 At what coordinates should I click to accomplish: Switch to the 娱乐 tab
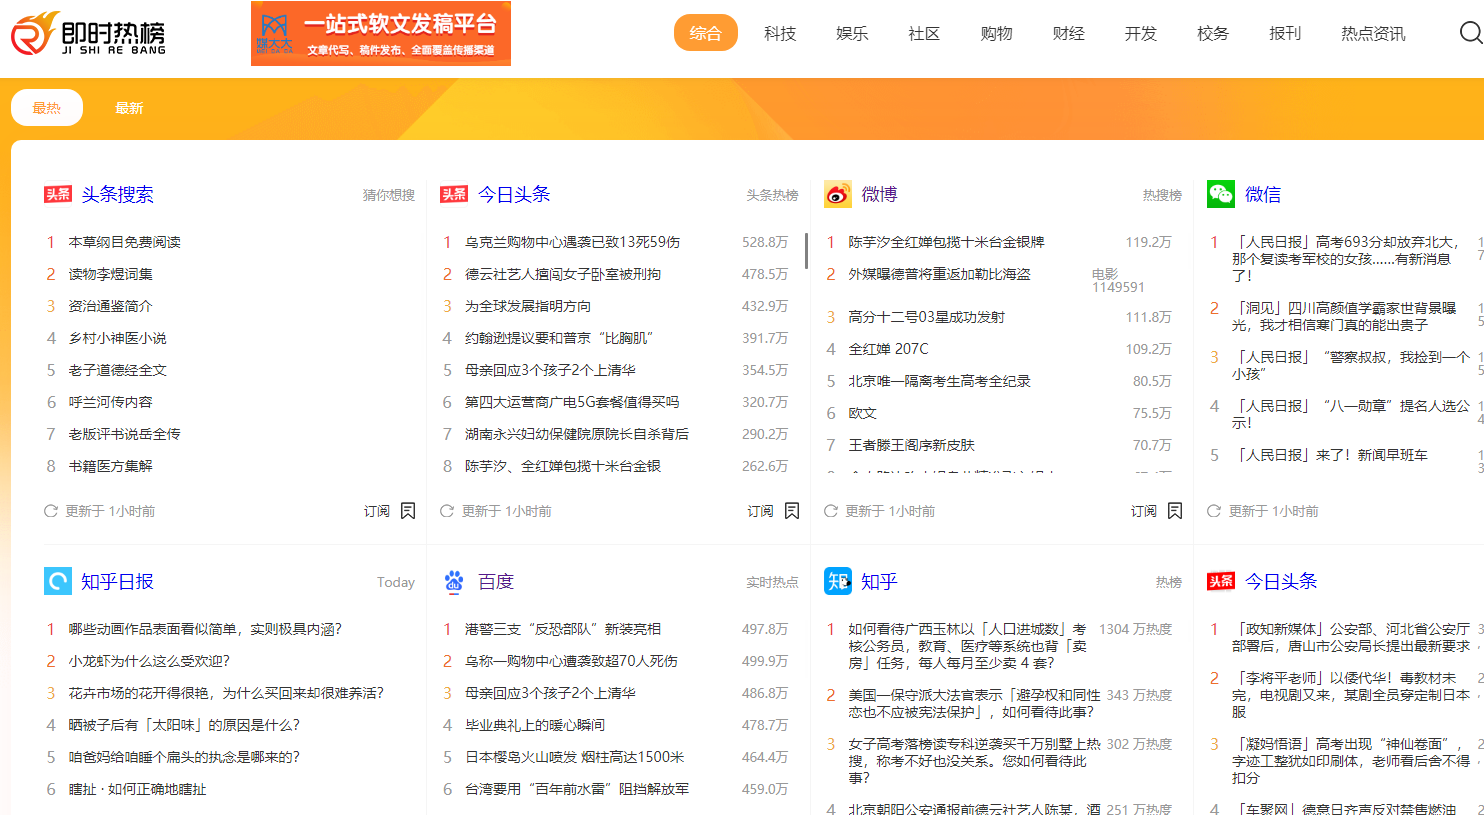852,34
